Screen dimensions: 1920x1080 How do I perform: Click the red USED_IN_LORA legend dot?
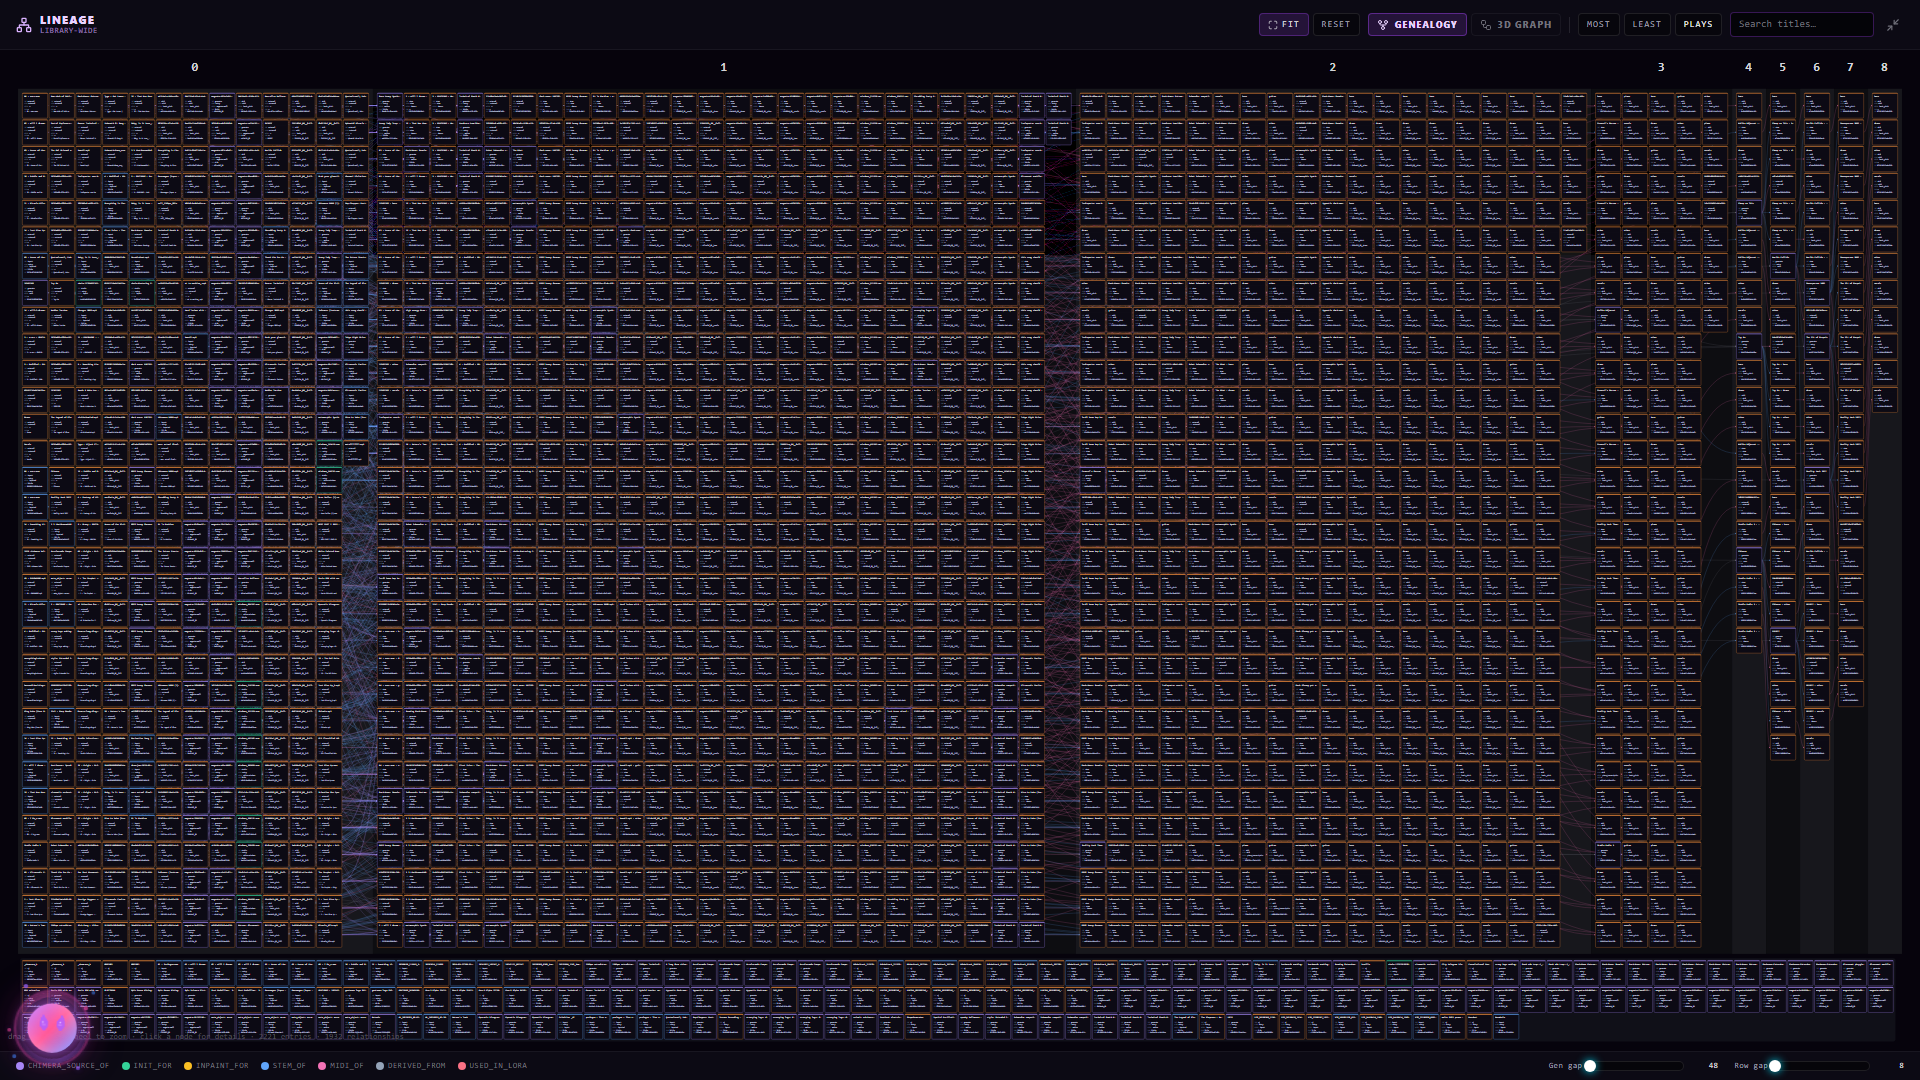462,1066
